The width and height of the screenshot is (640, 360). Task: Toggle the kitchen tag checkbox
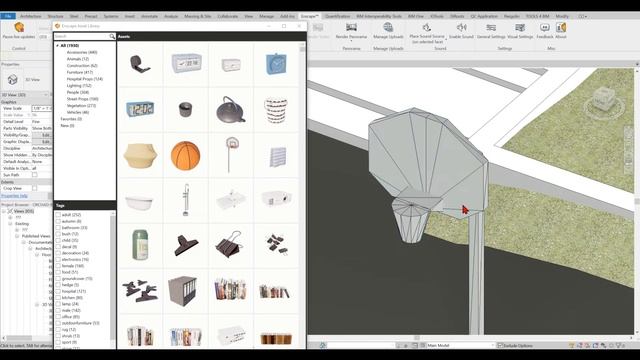(x=58, y=298)
